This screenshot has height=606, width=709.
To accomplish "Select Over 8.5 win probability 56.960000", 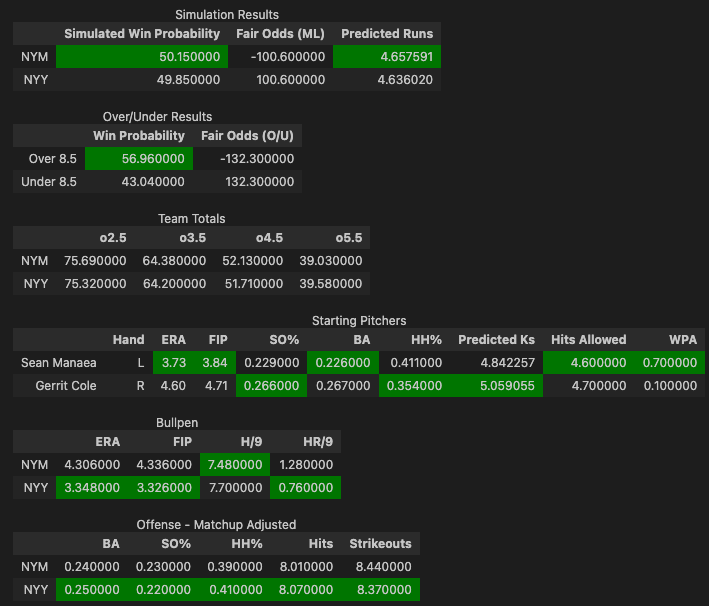I will coord(139,159).
